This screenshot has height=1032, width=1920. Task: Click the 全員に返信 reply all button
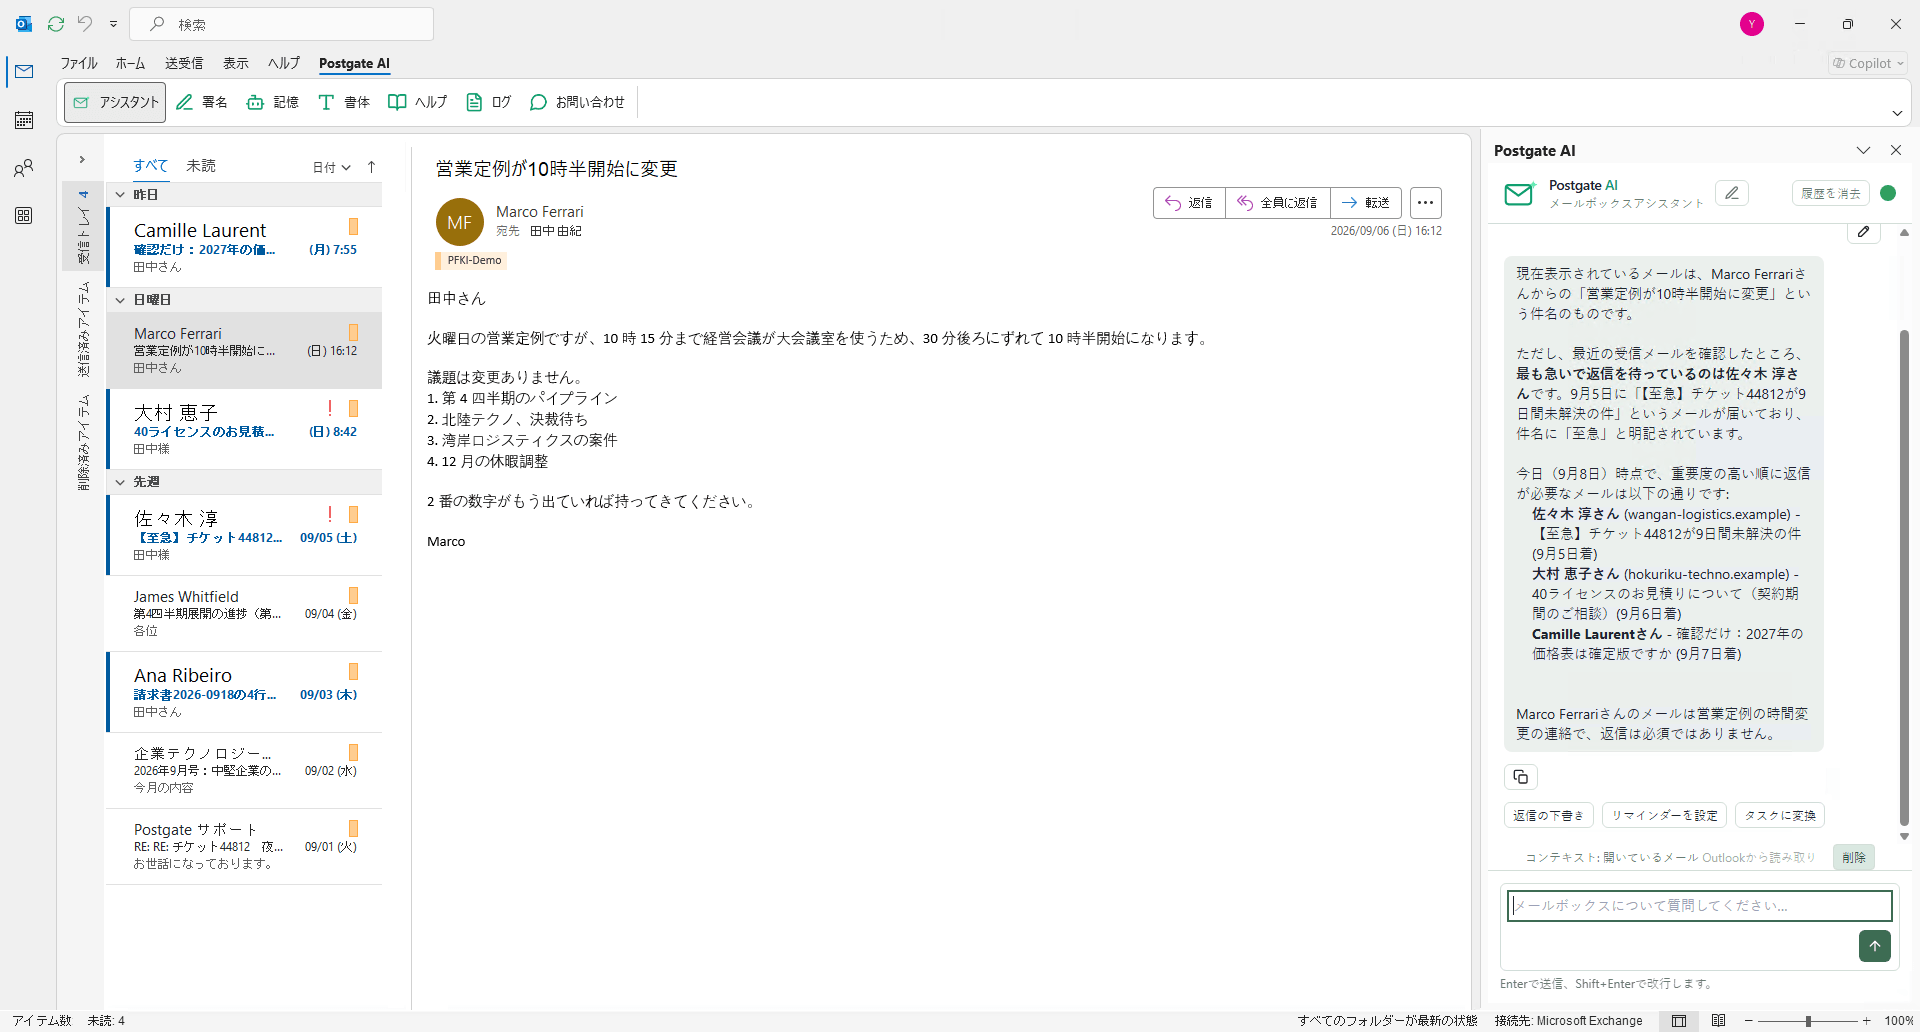(x=1278, y=203)
